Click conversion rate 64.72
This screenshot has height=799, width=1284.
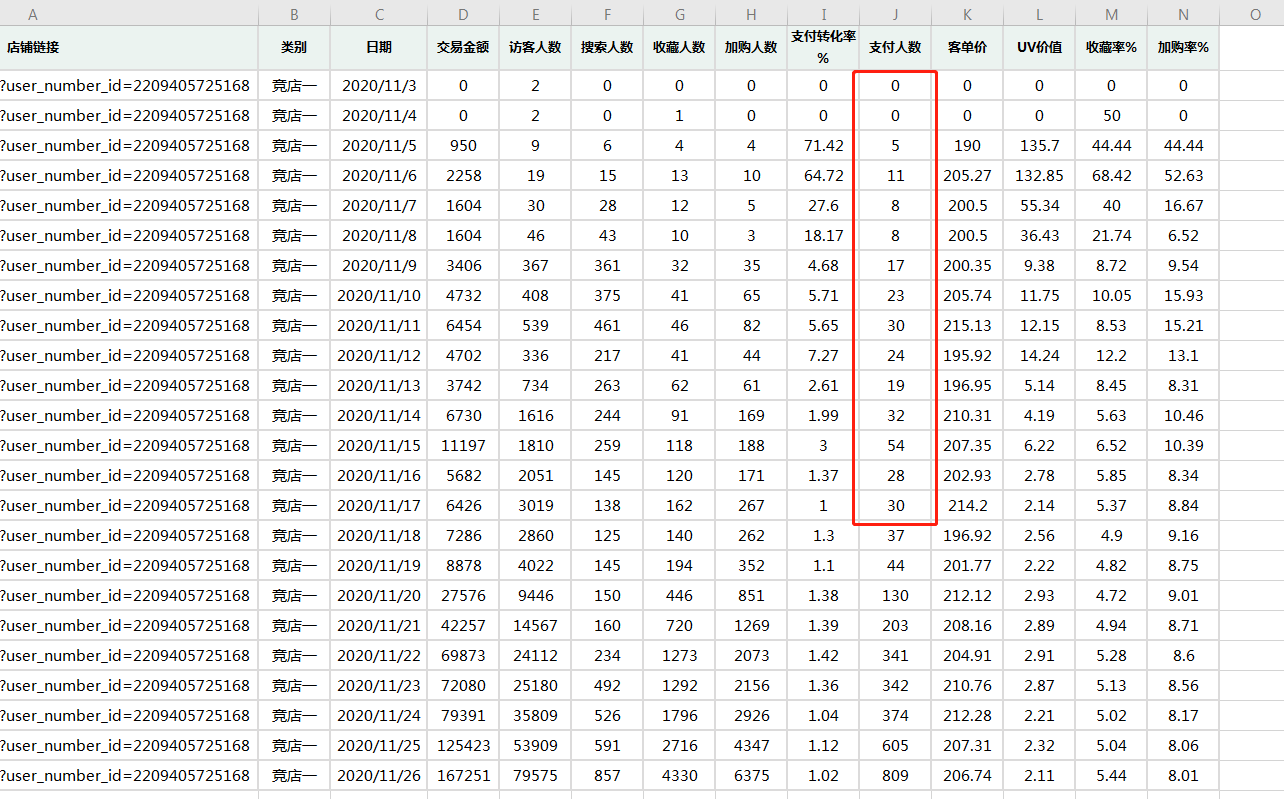[823, 176]
